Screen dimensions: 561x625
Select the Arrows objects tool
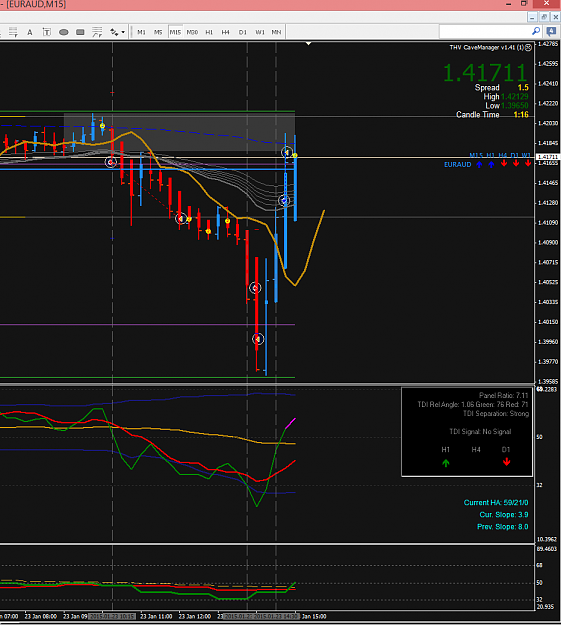point(114,32)
